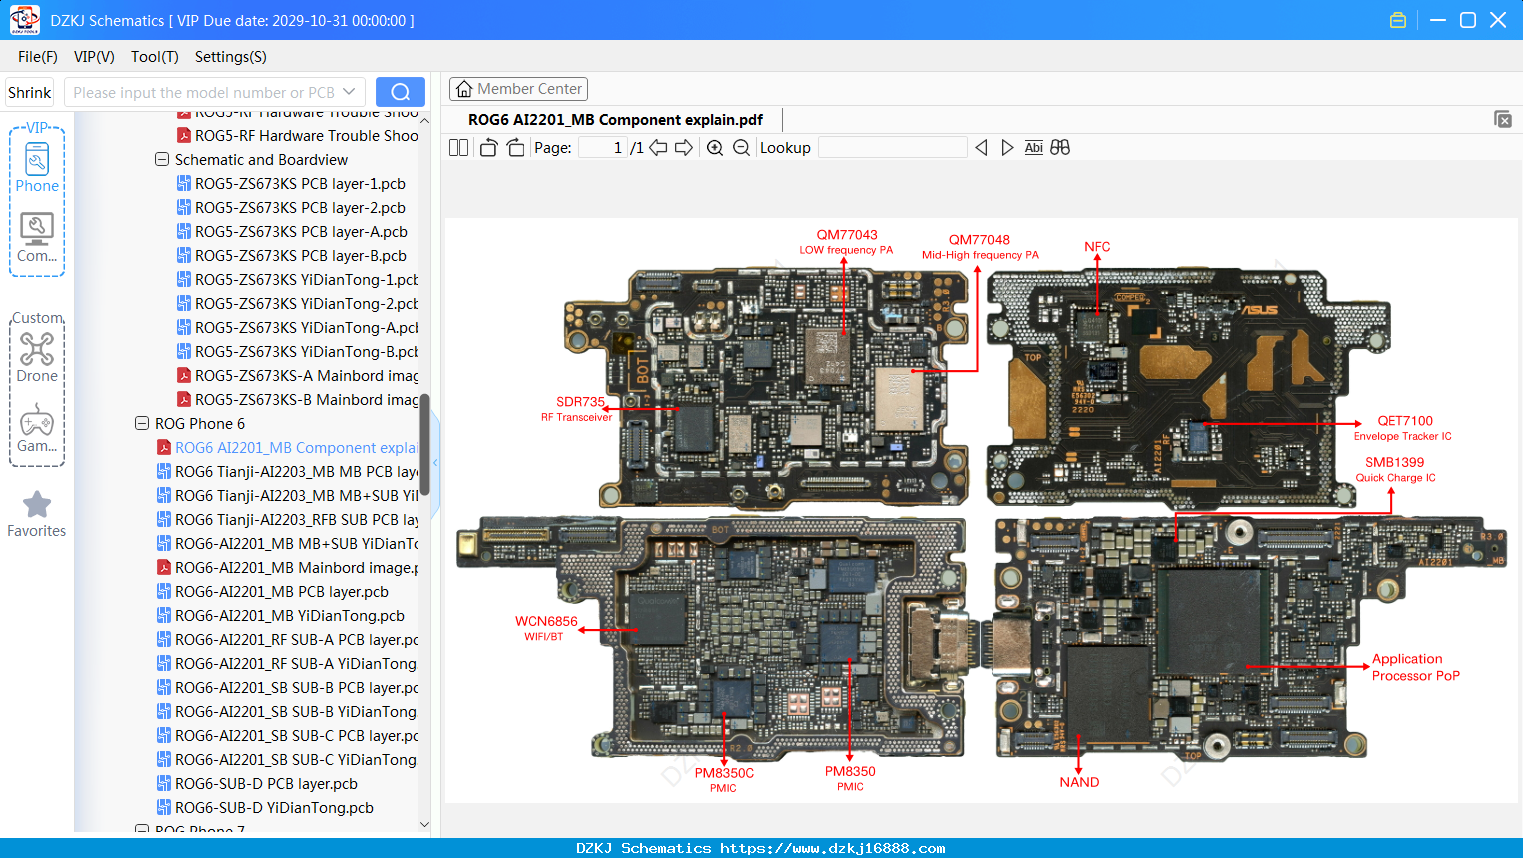This screenshot has height=858, width=1523.
Task: Click the DZKJ app logo
Action: coord(24,20)
